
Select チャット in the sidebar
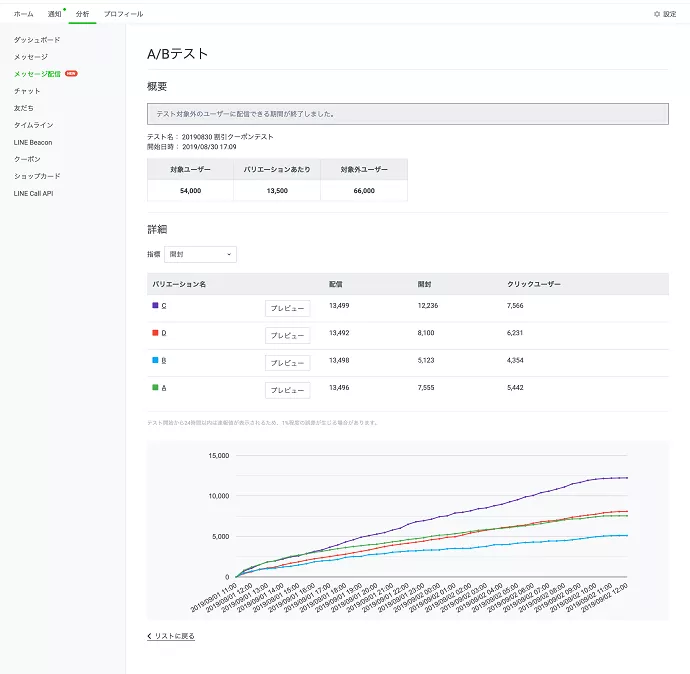point(27,91)
